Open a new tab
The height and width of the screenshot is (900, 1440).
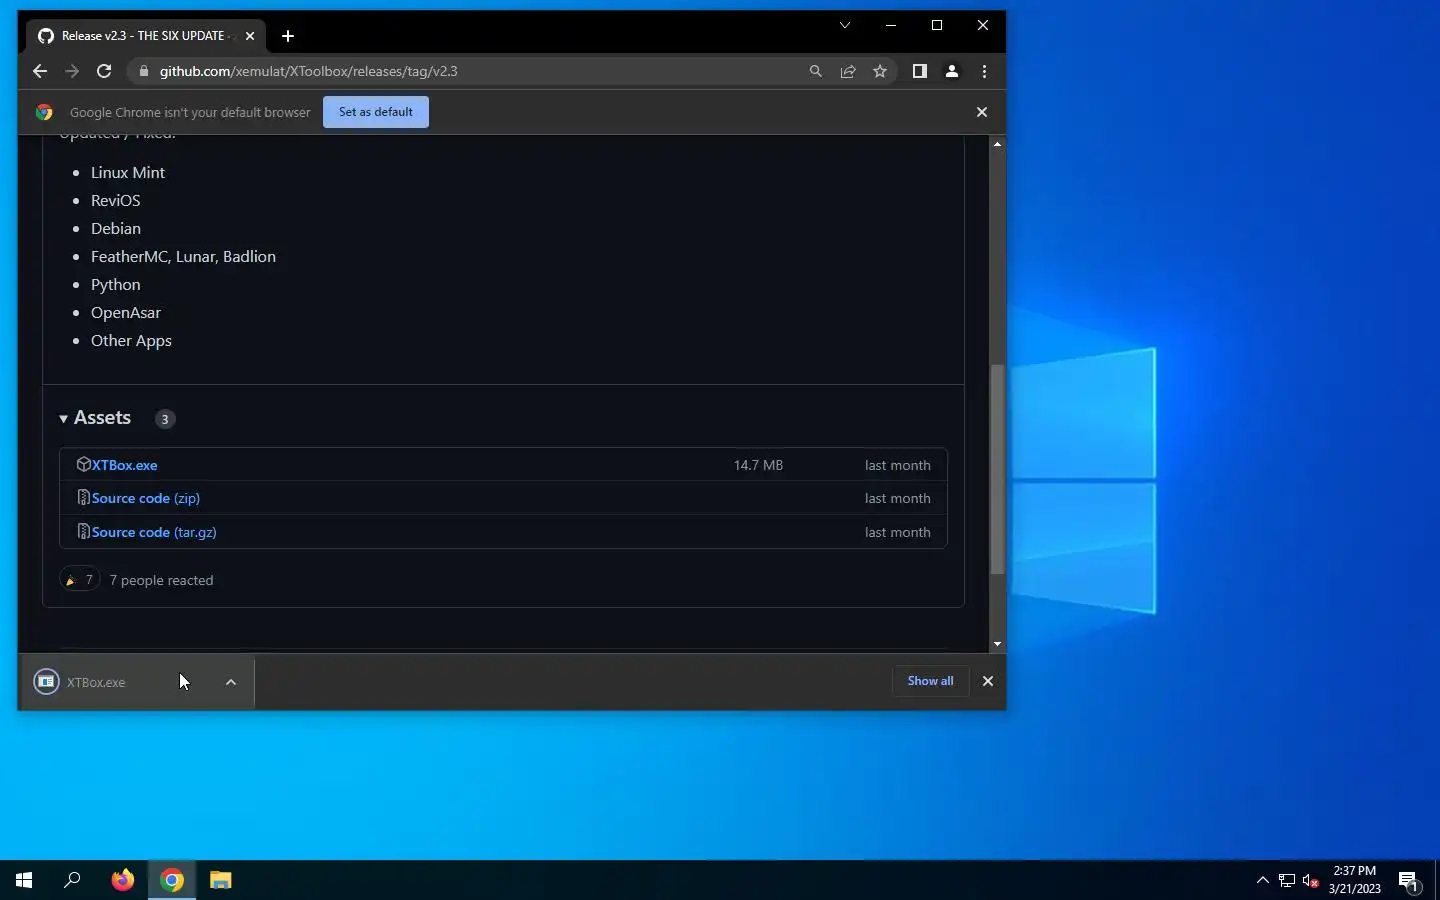coord(288,36)
